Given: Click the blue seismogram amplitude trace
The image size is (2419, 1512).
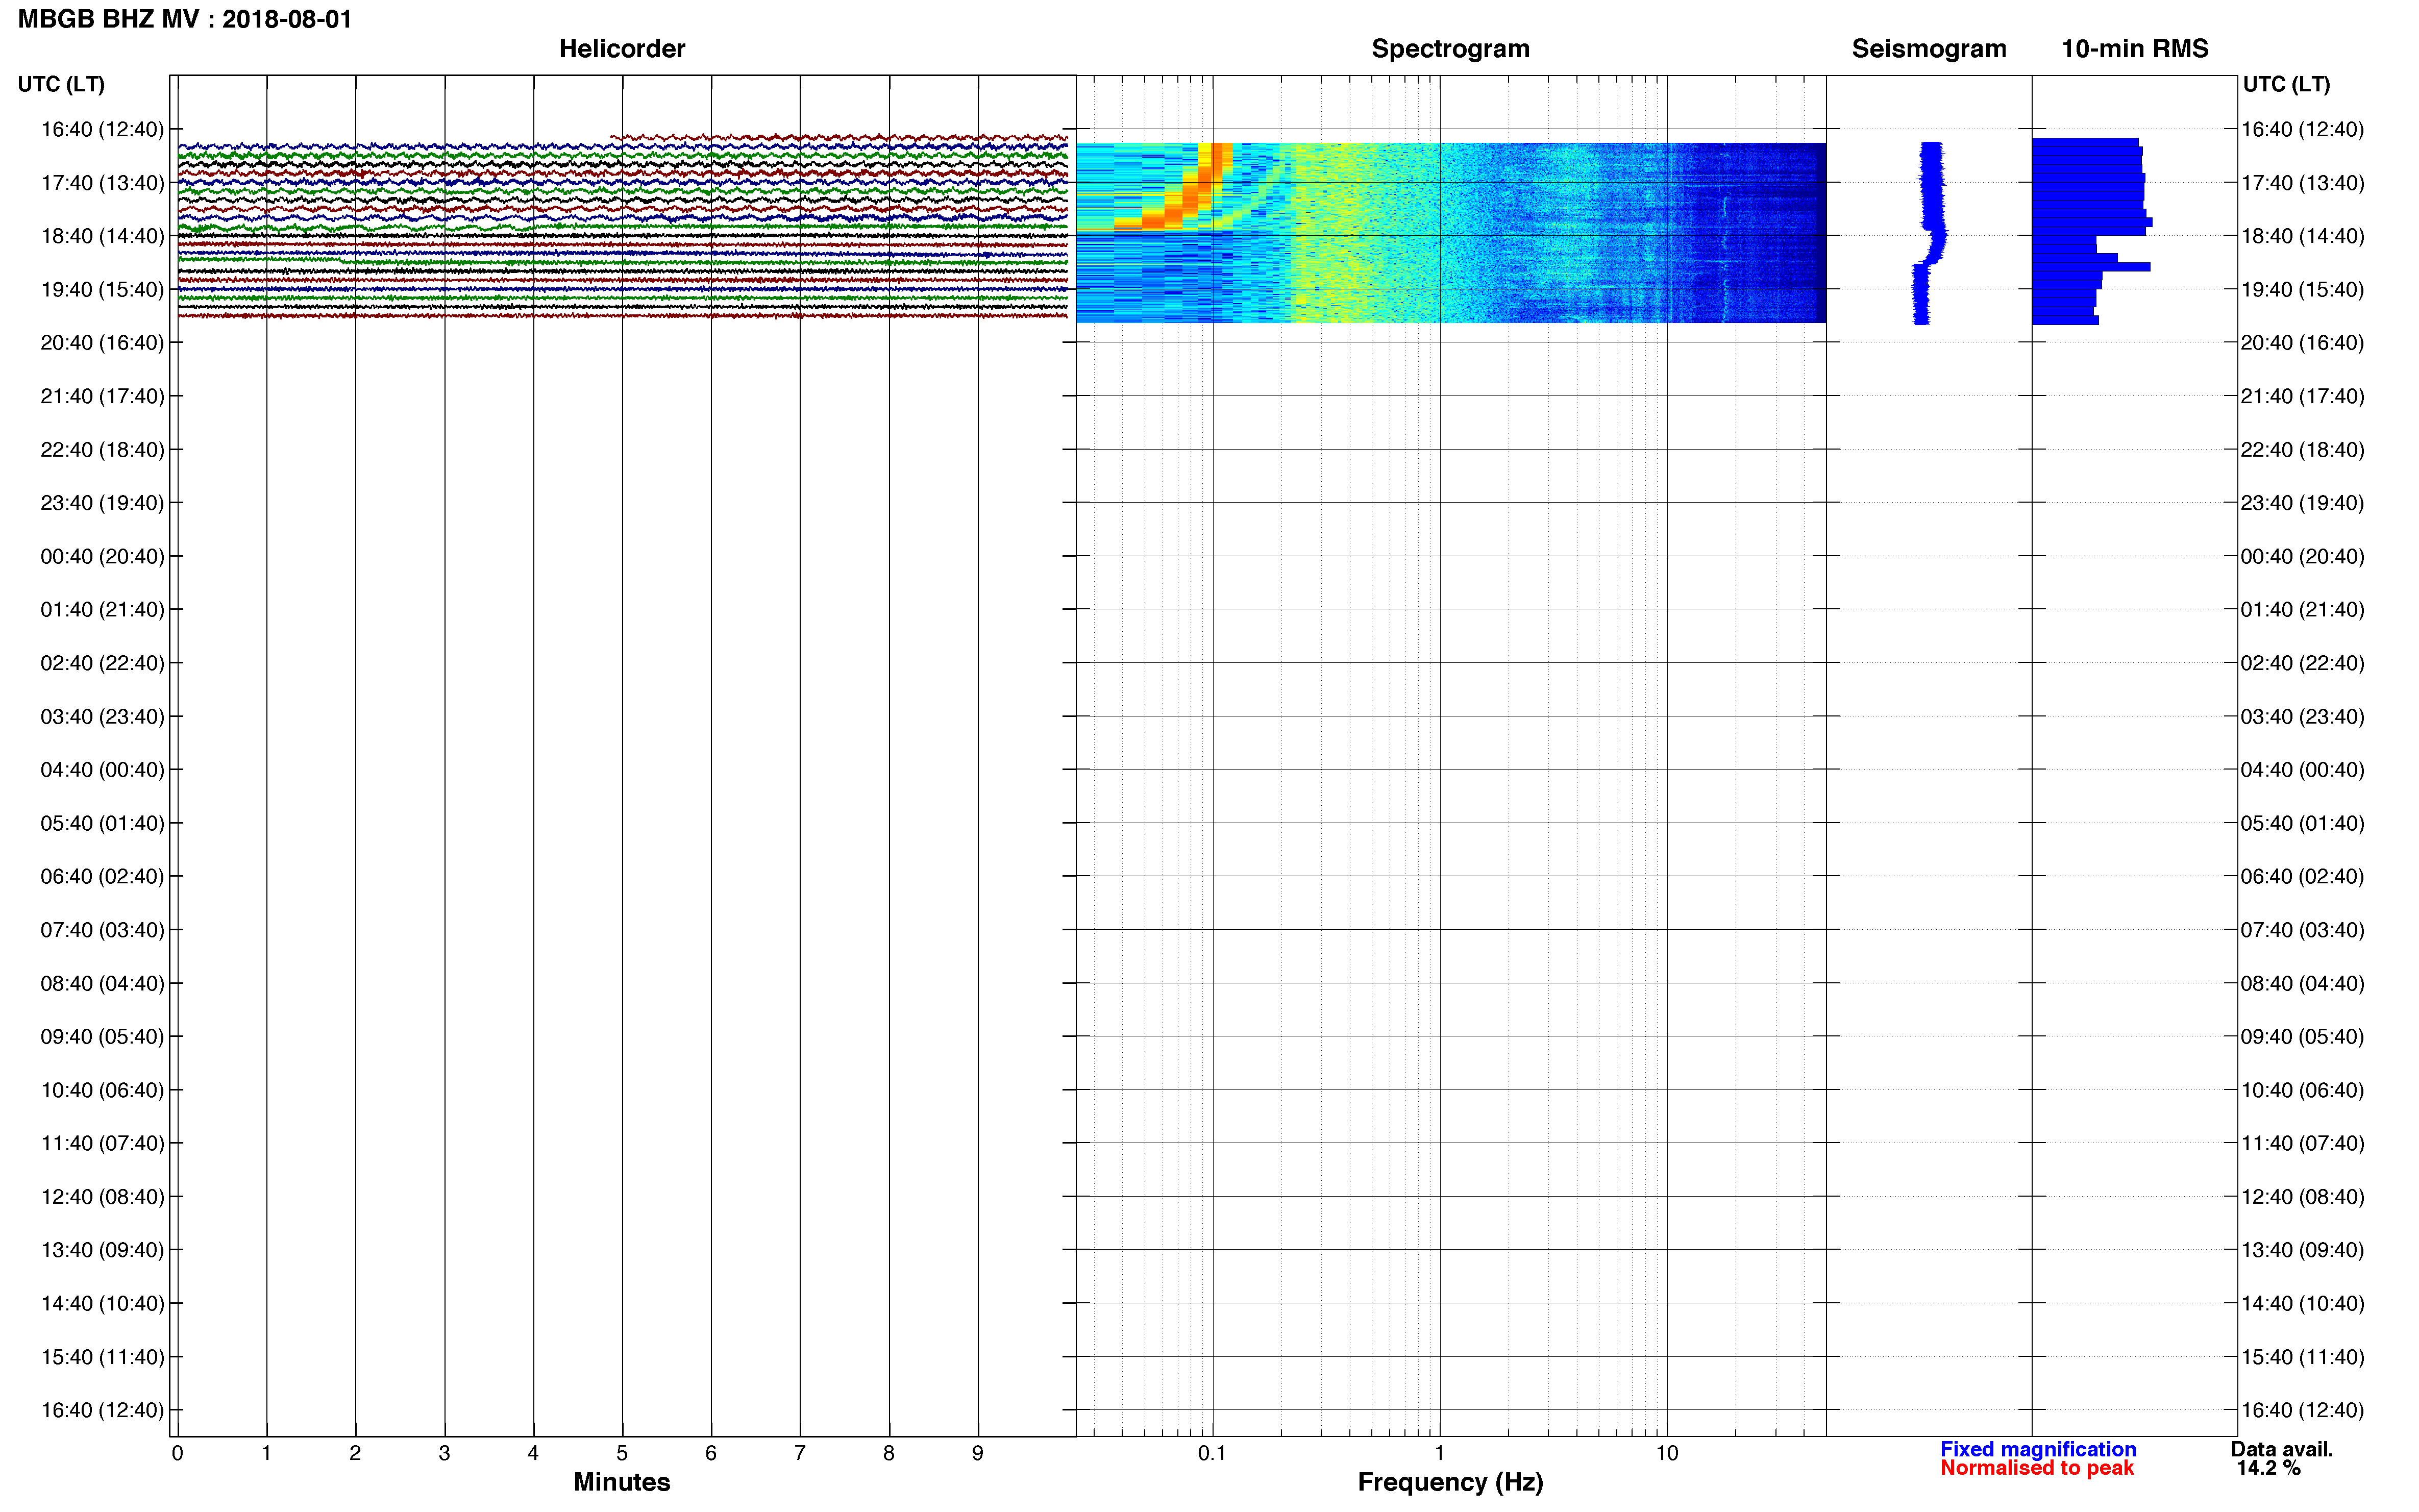Looking at the screenshot, I should click(1930, 233).
